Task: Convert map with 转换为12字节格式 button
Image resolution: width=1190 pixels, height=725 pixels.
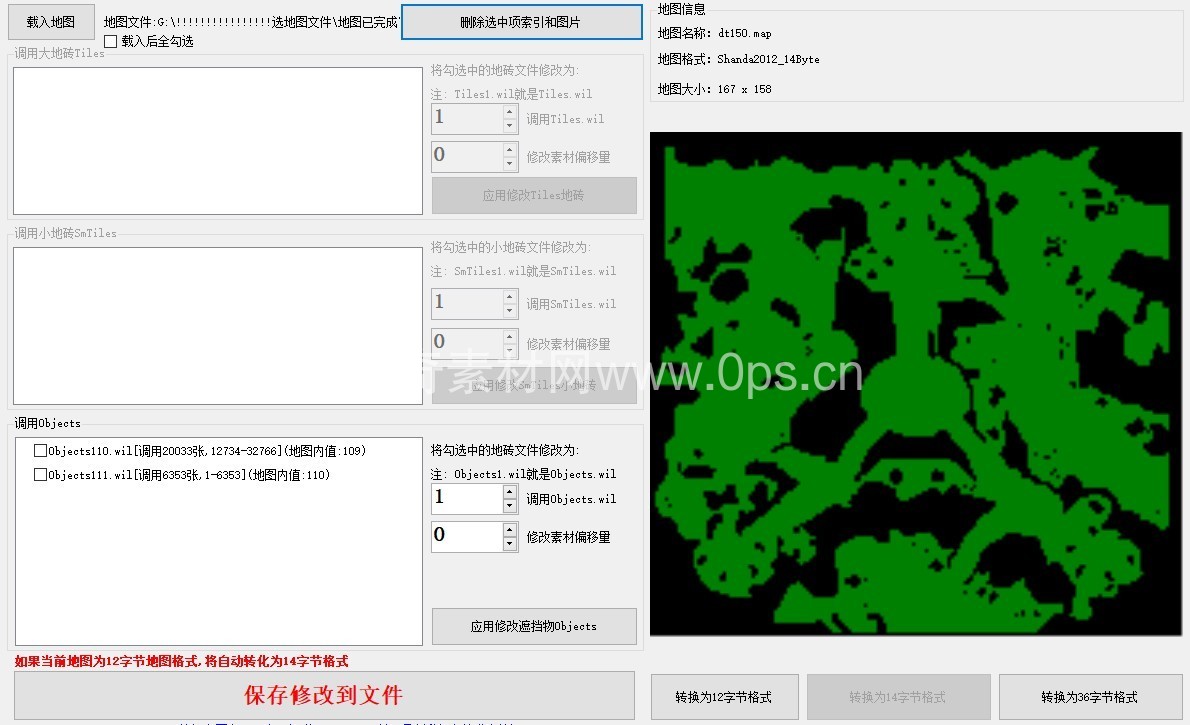Action: (x=723, y=697)
